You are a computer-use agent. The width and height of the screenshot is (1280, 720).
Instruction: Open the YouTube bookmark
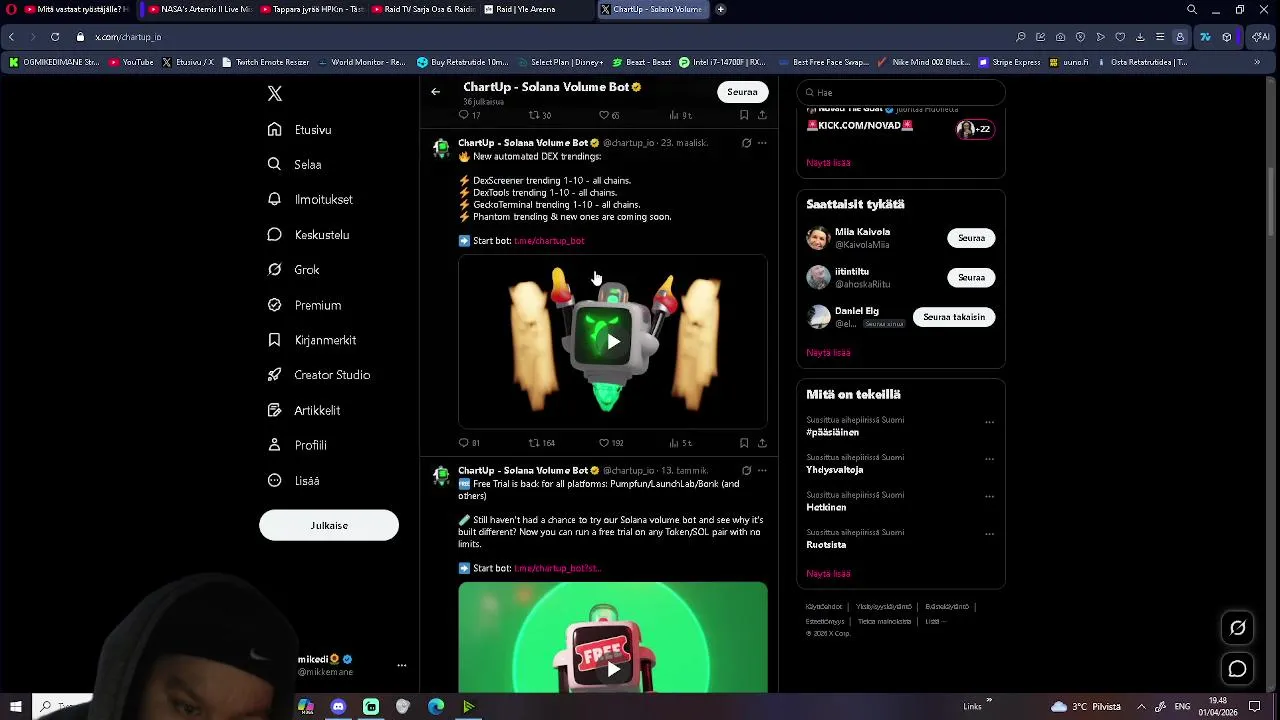[x=131, y=62]
